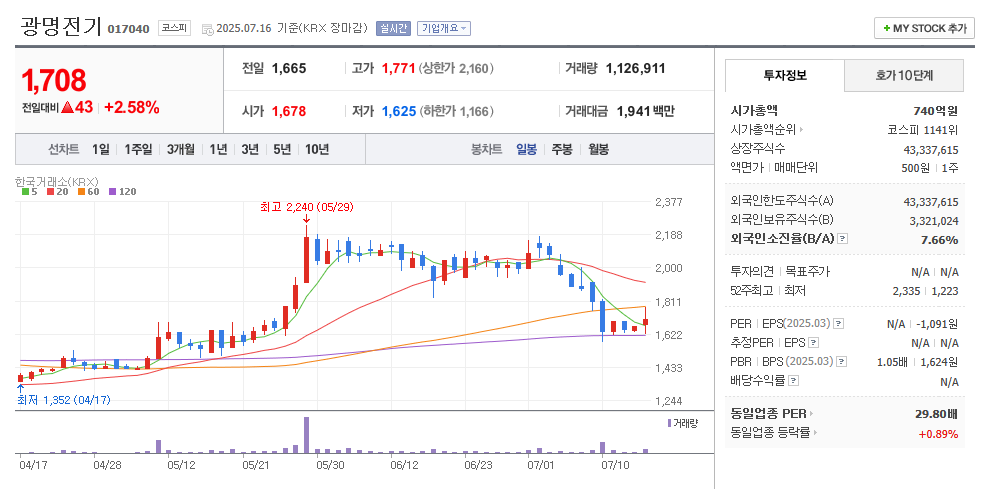The image size is (994, 489).
Task: Select 일봉 daily candle chart
Action: pyautogui.click(x=526, y=150)
